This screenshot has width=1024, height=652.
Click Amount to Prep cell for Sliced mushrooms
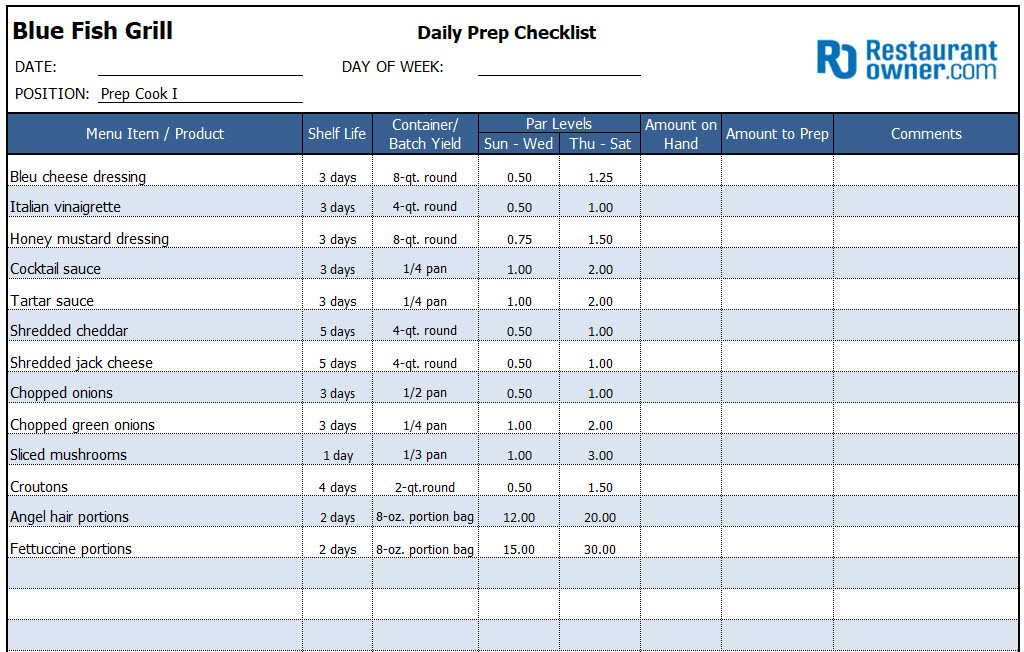tap(777, 450)
